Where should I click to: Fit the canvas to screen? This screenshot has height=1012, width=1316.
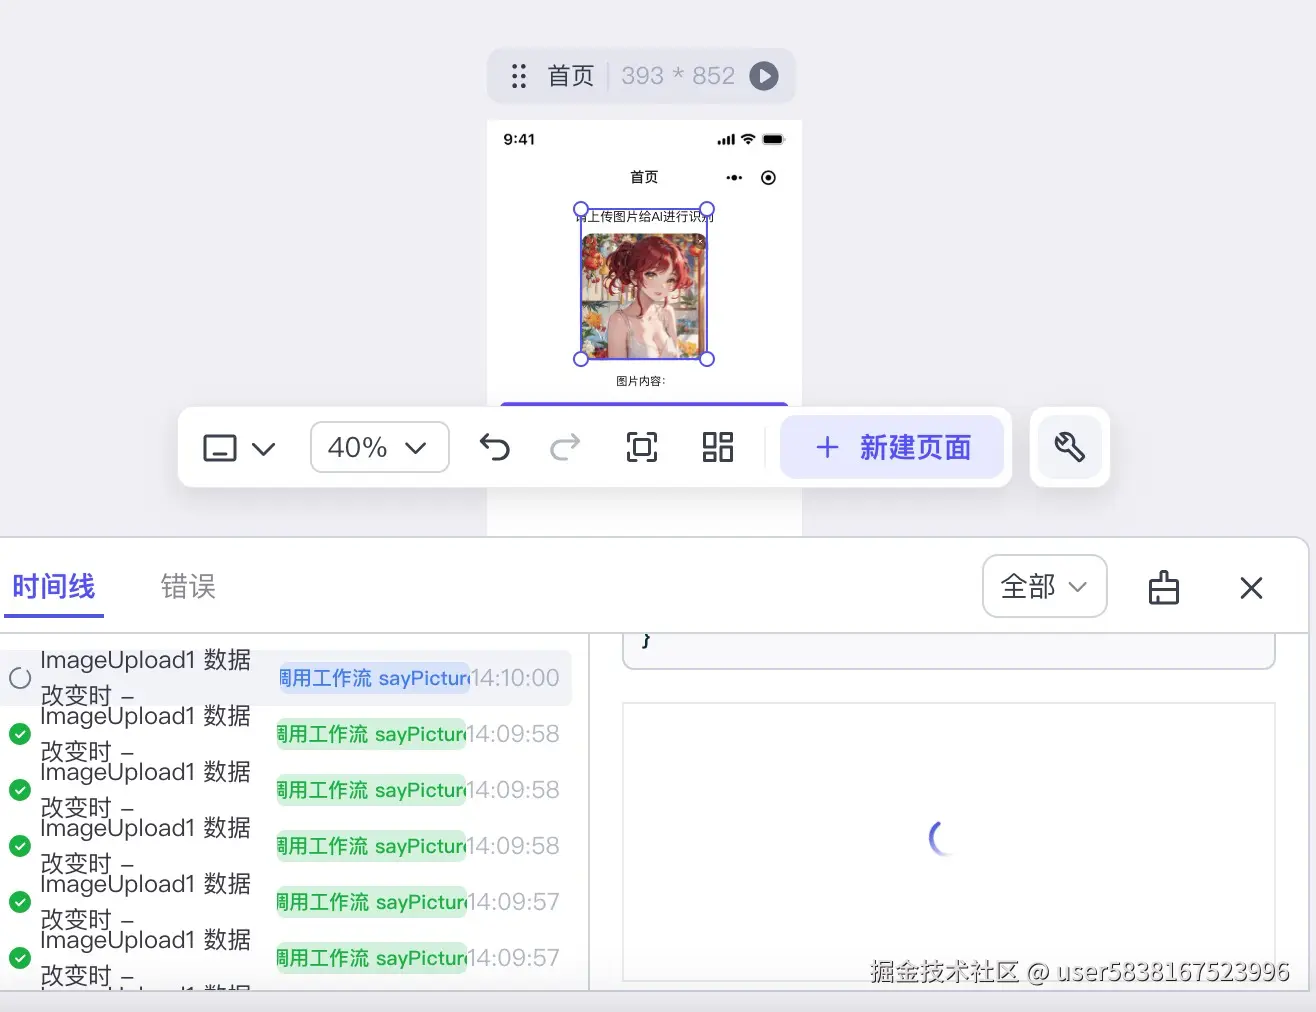(x=642, y=447)
